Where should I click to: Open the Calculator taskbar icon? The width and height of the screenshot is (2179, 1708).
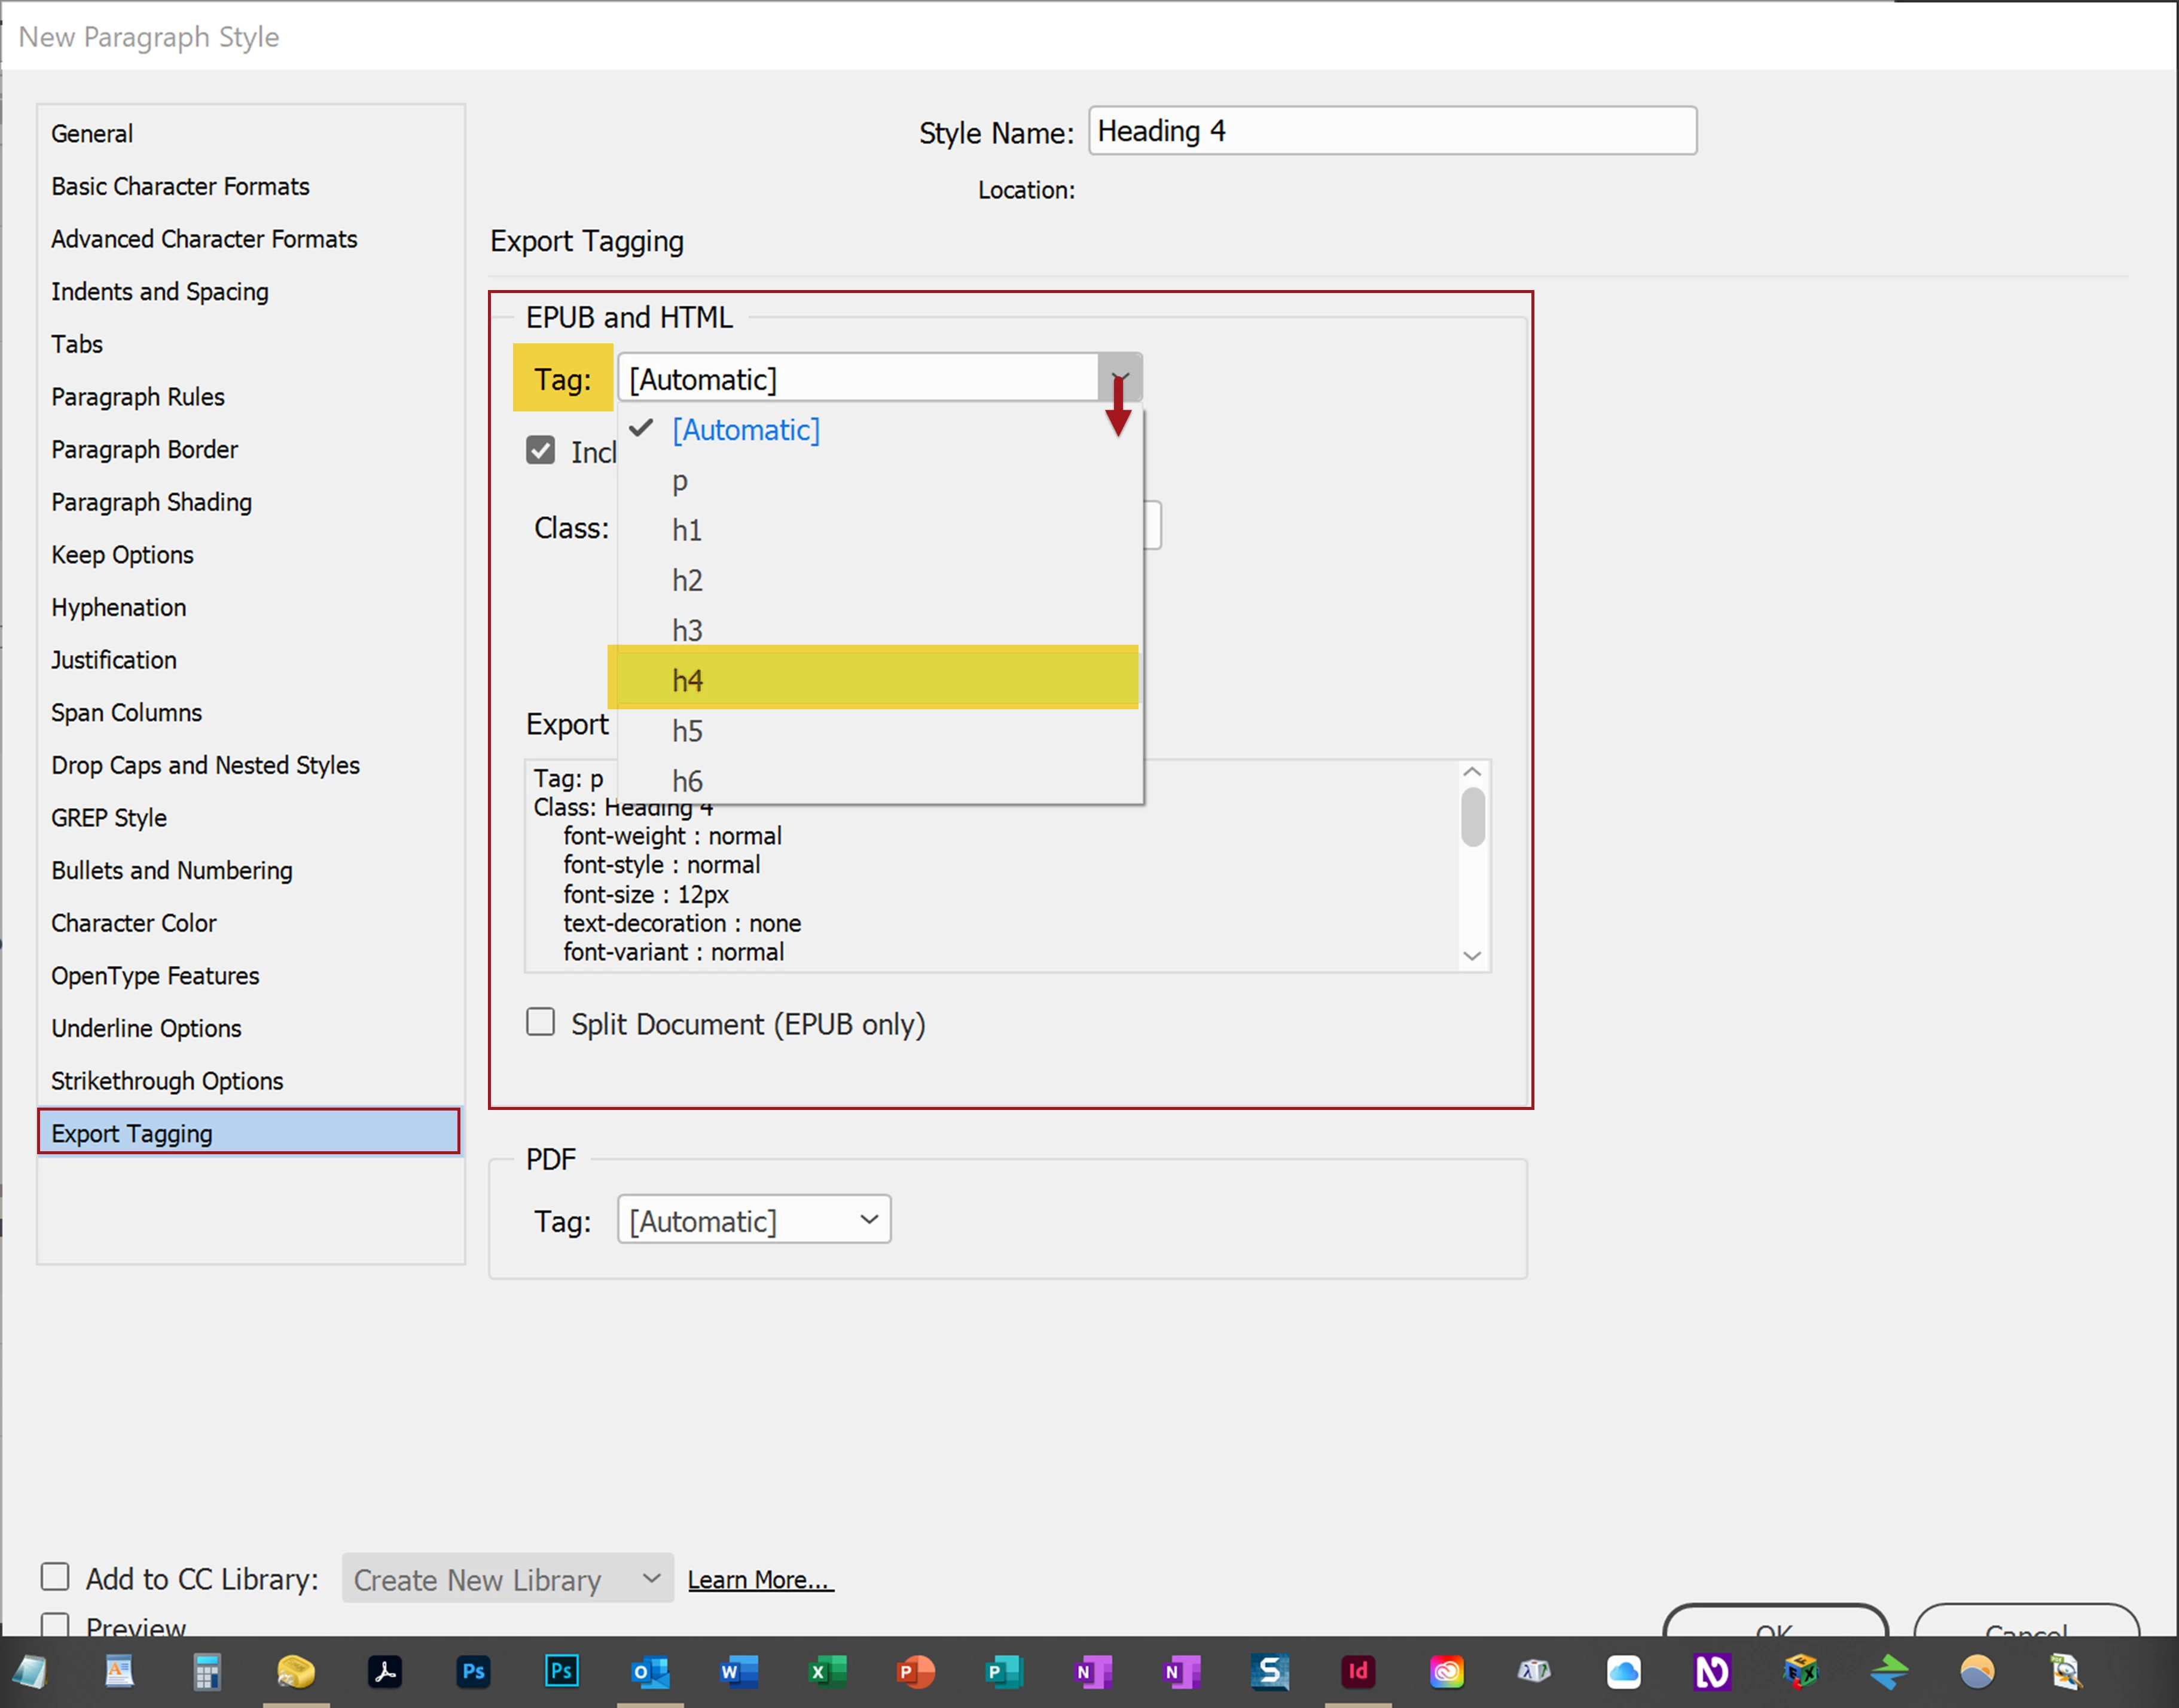207,1671
